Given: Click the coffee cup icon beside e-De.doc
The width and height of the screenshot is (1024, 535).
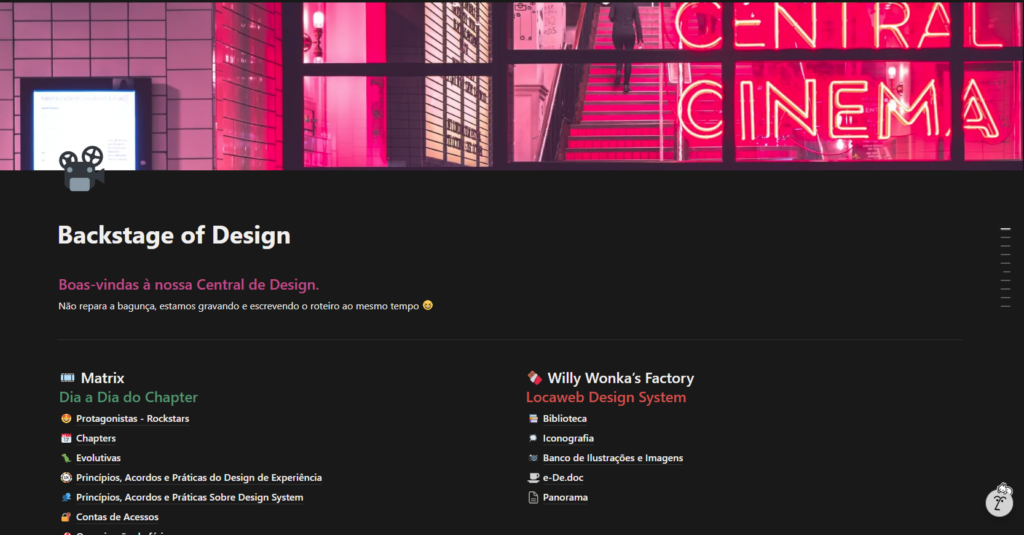Looking at the screenshot, I should (533, 478).
